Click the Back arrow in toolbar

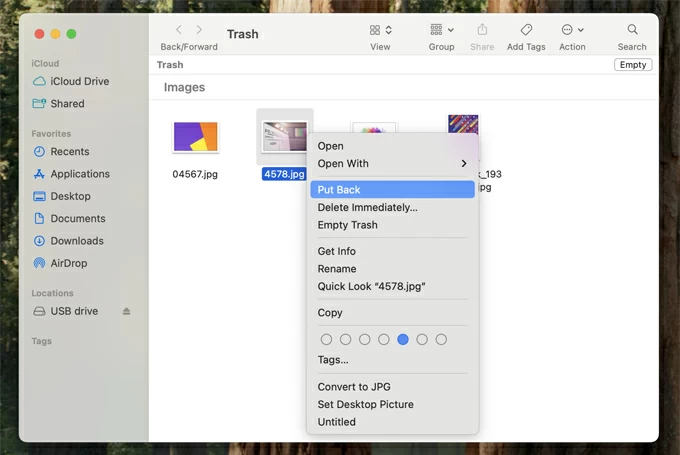coord(179,31)
